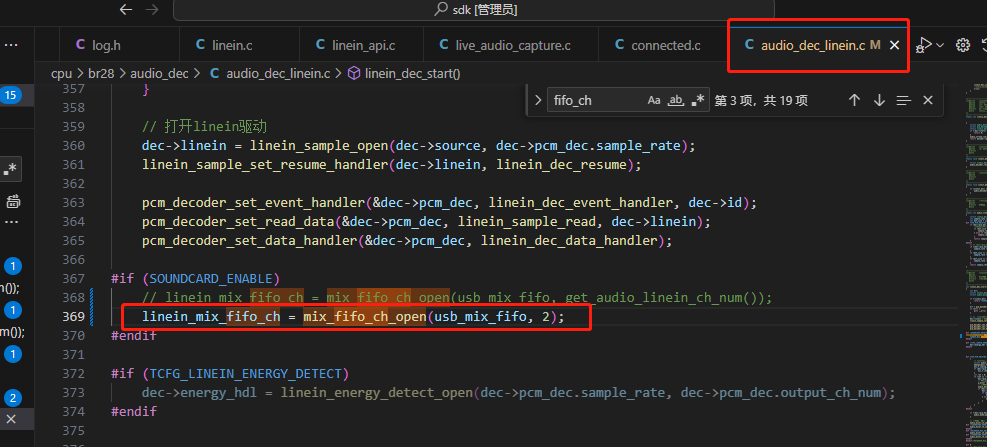Toggle Match Case (Aa) in the find widget
987x447 pixels.
pyautogui.click(x=655, y=101)
